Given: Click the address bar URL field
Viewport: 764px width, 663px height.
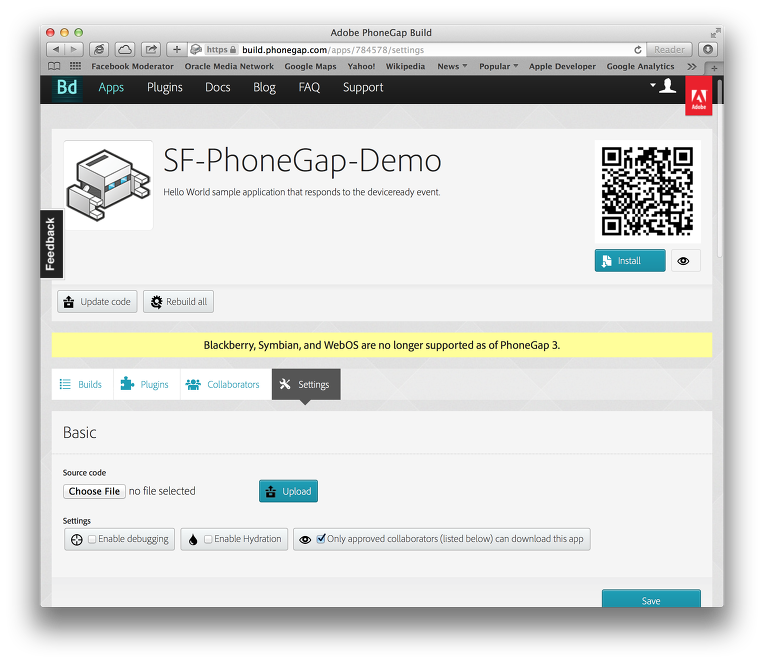Looking at the screenshot, I should pyautogui.click(x=417, y=50).
